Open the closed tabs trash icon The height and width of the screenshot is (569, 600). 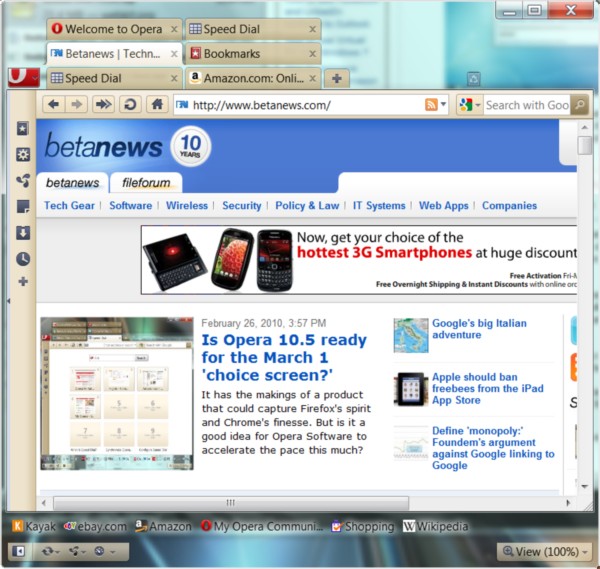(474, 79)
